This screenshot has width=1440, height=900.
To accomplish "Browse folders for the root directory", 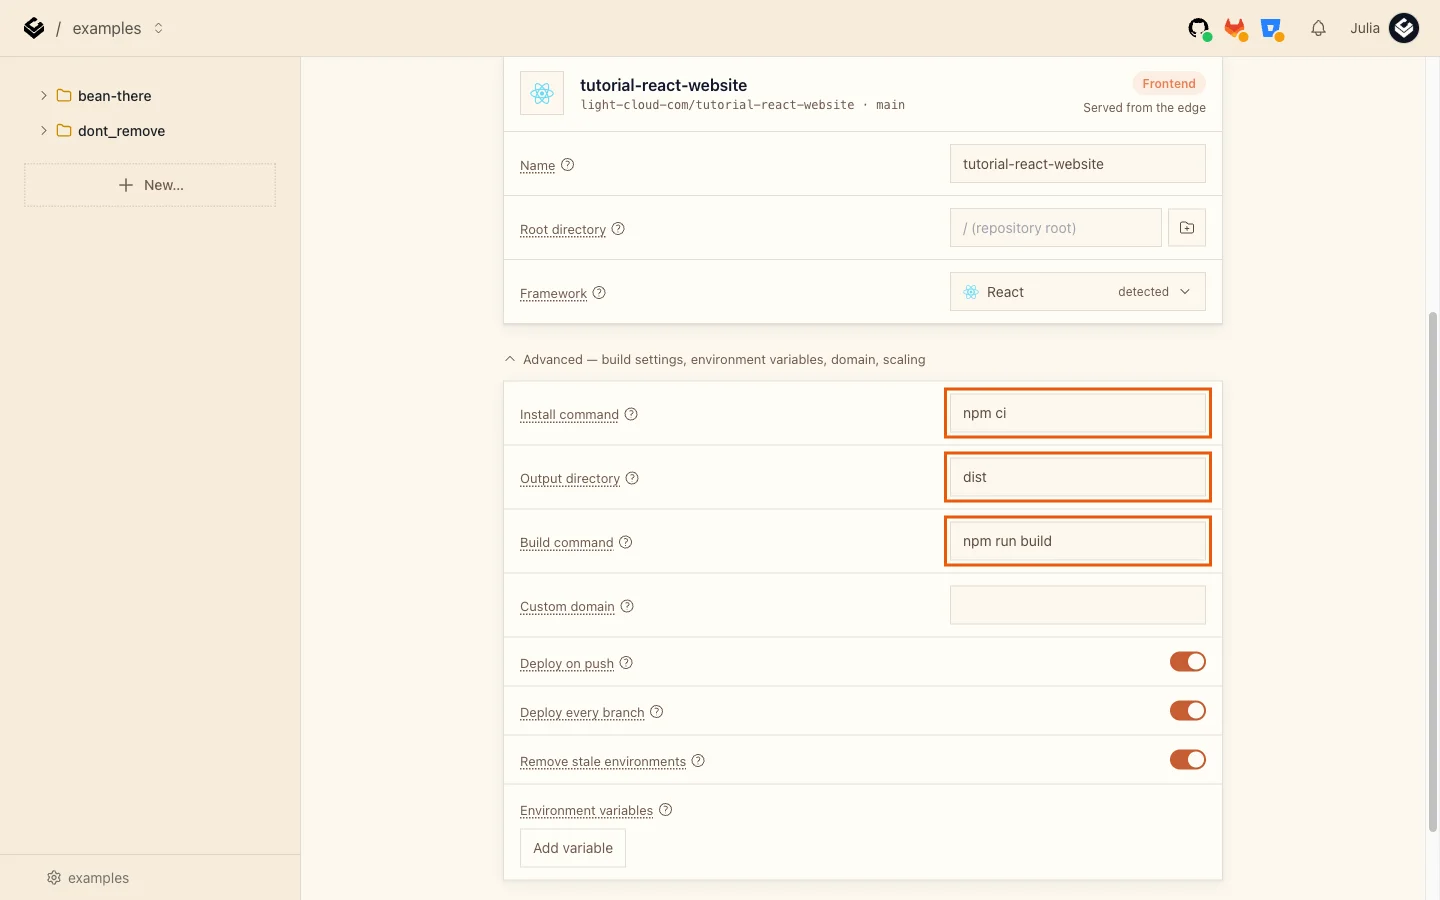I will point(1187,228).
